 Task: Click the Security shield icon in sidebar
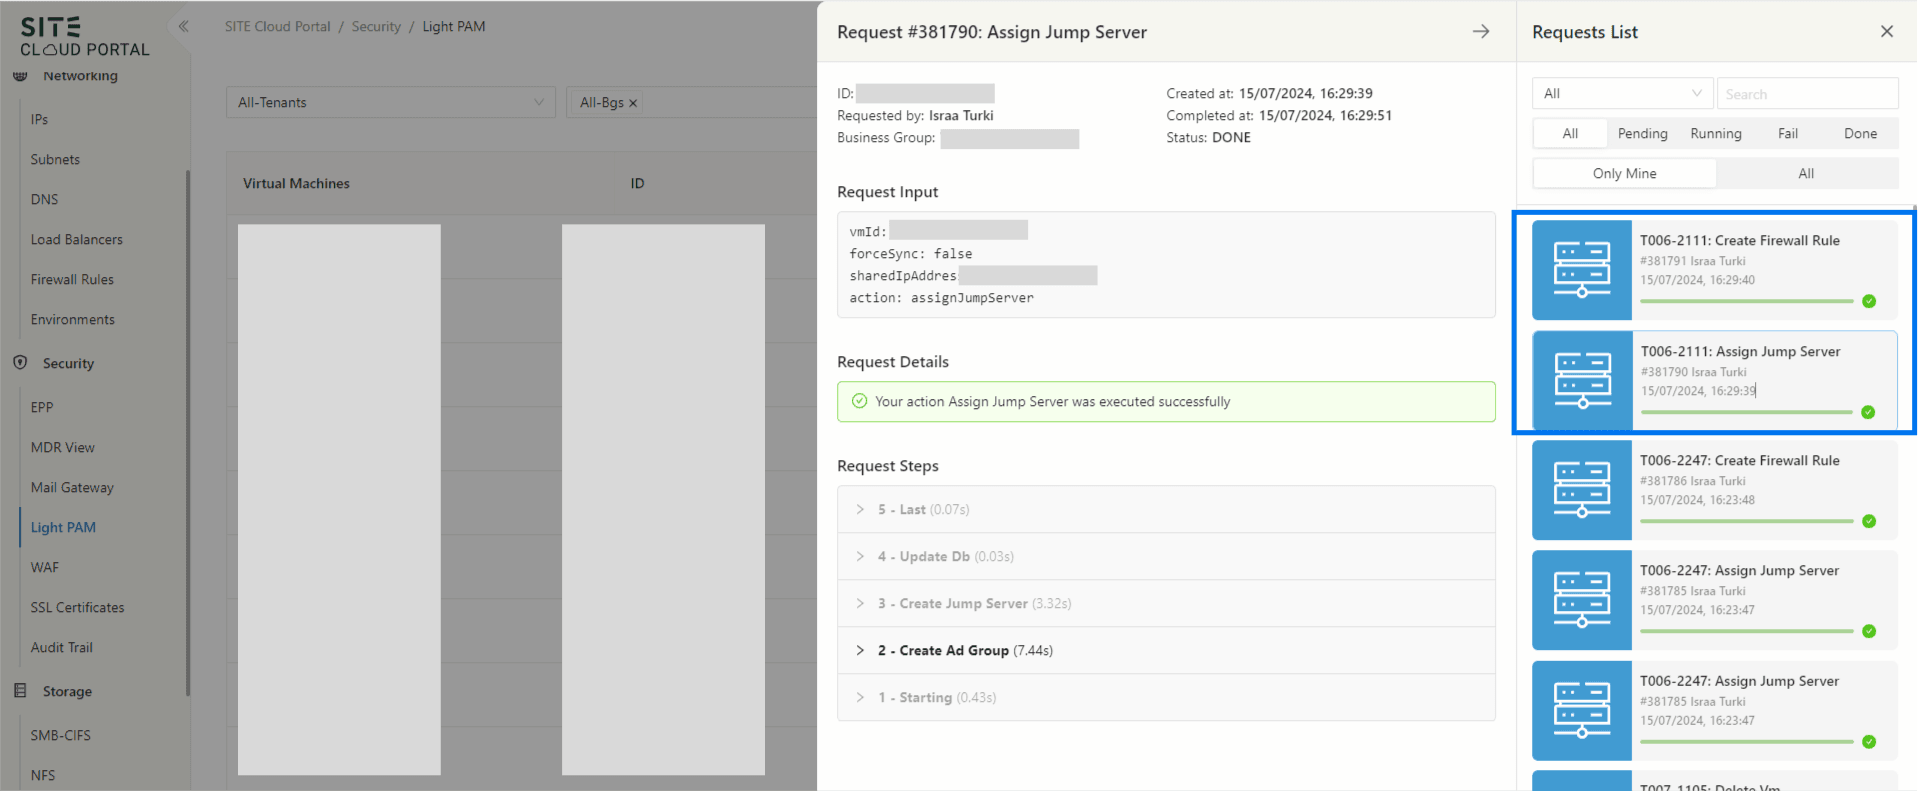click(x=20, y=363)
